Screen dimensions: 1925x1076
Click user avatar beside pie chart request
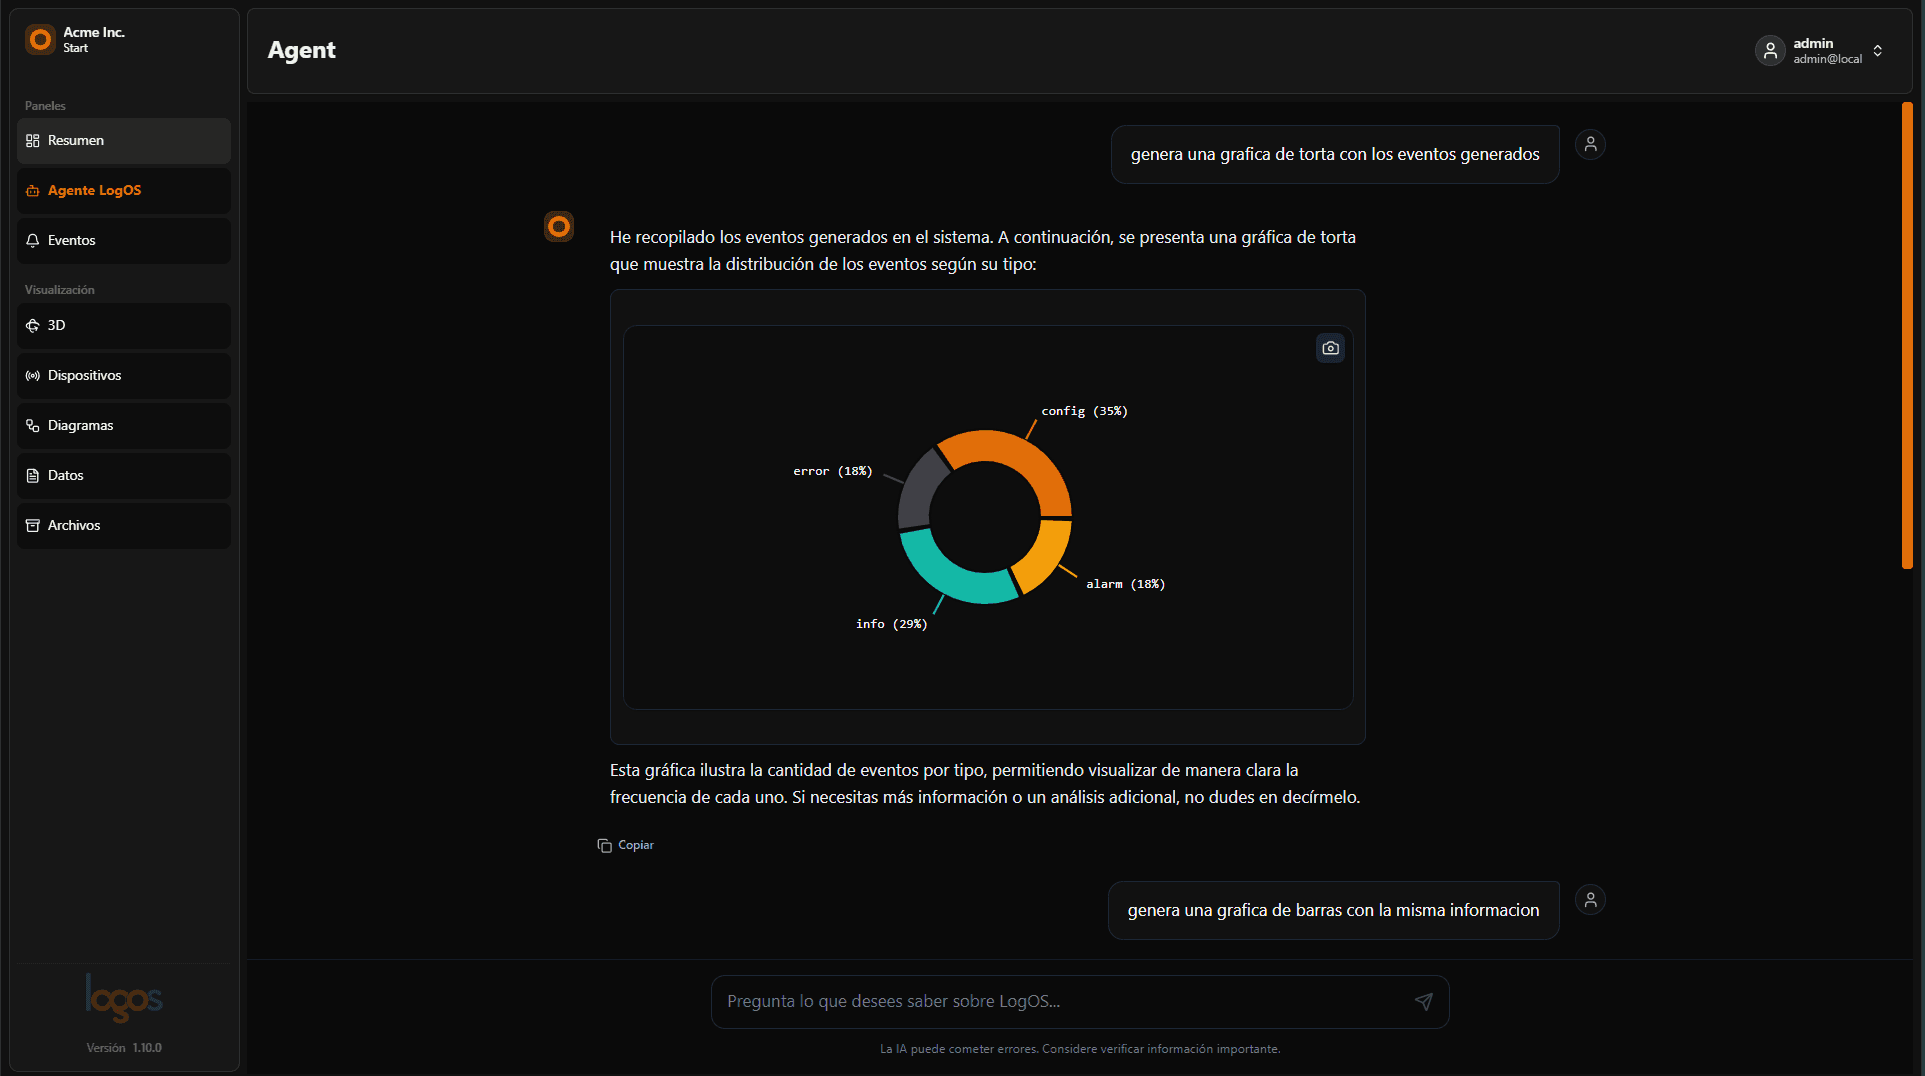click(x=1590, y=145)
